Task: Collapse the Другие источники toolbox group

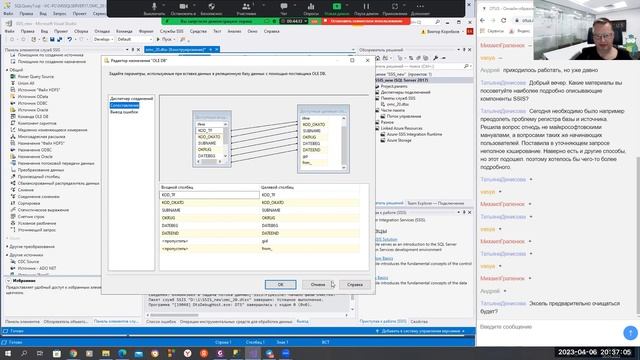Action: pos(7,255)
